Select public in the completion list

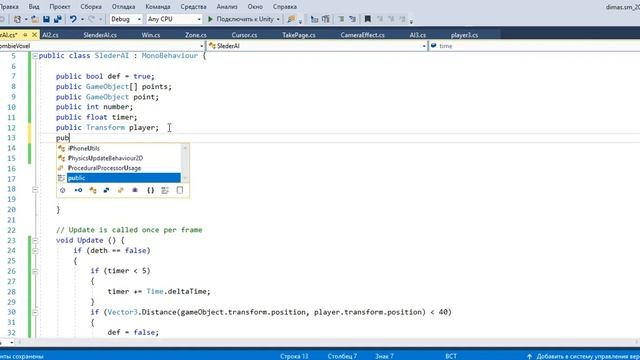124,178
